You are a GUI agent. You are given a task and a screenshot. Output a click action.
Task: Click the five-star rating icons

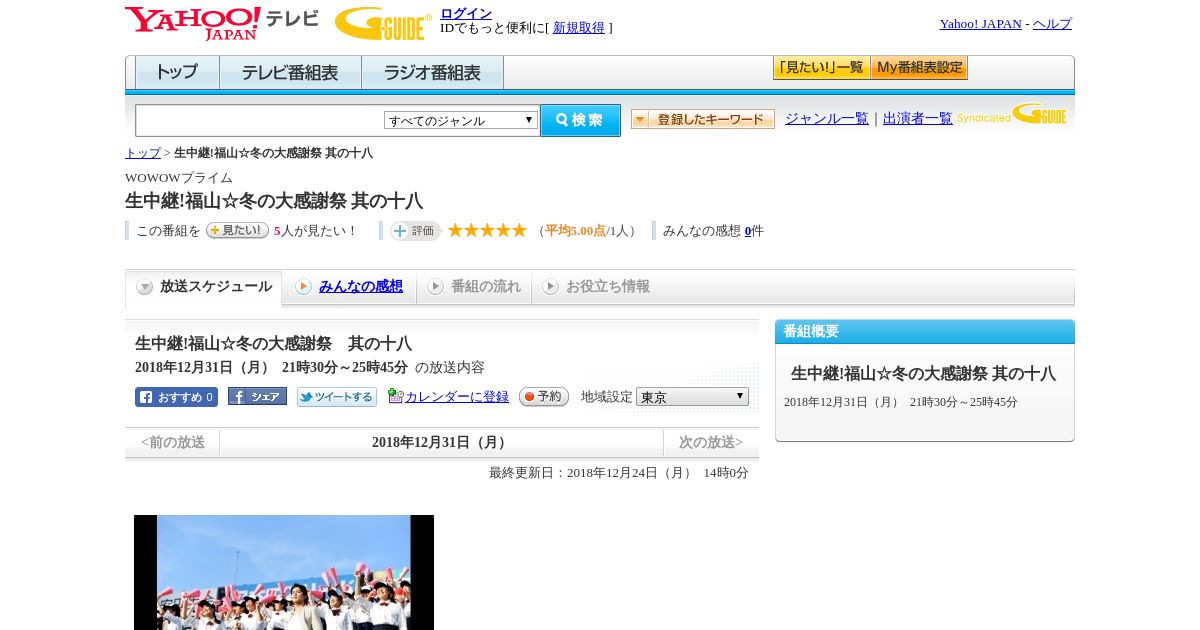487,230
